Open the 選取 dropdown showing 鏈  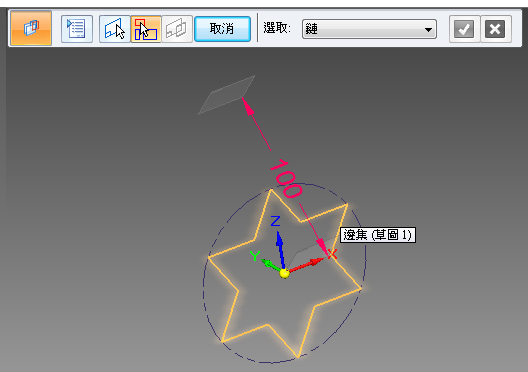click(369, 29)
